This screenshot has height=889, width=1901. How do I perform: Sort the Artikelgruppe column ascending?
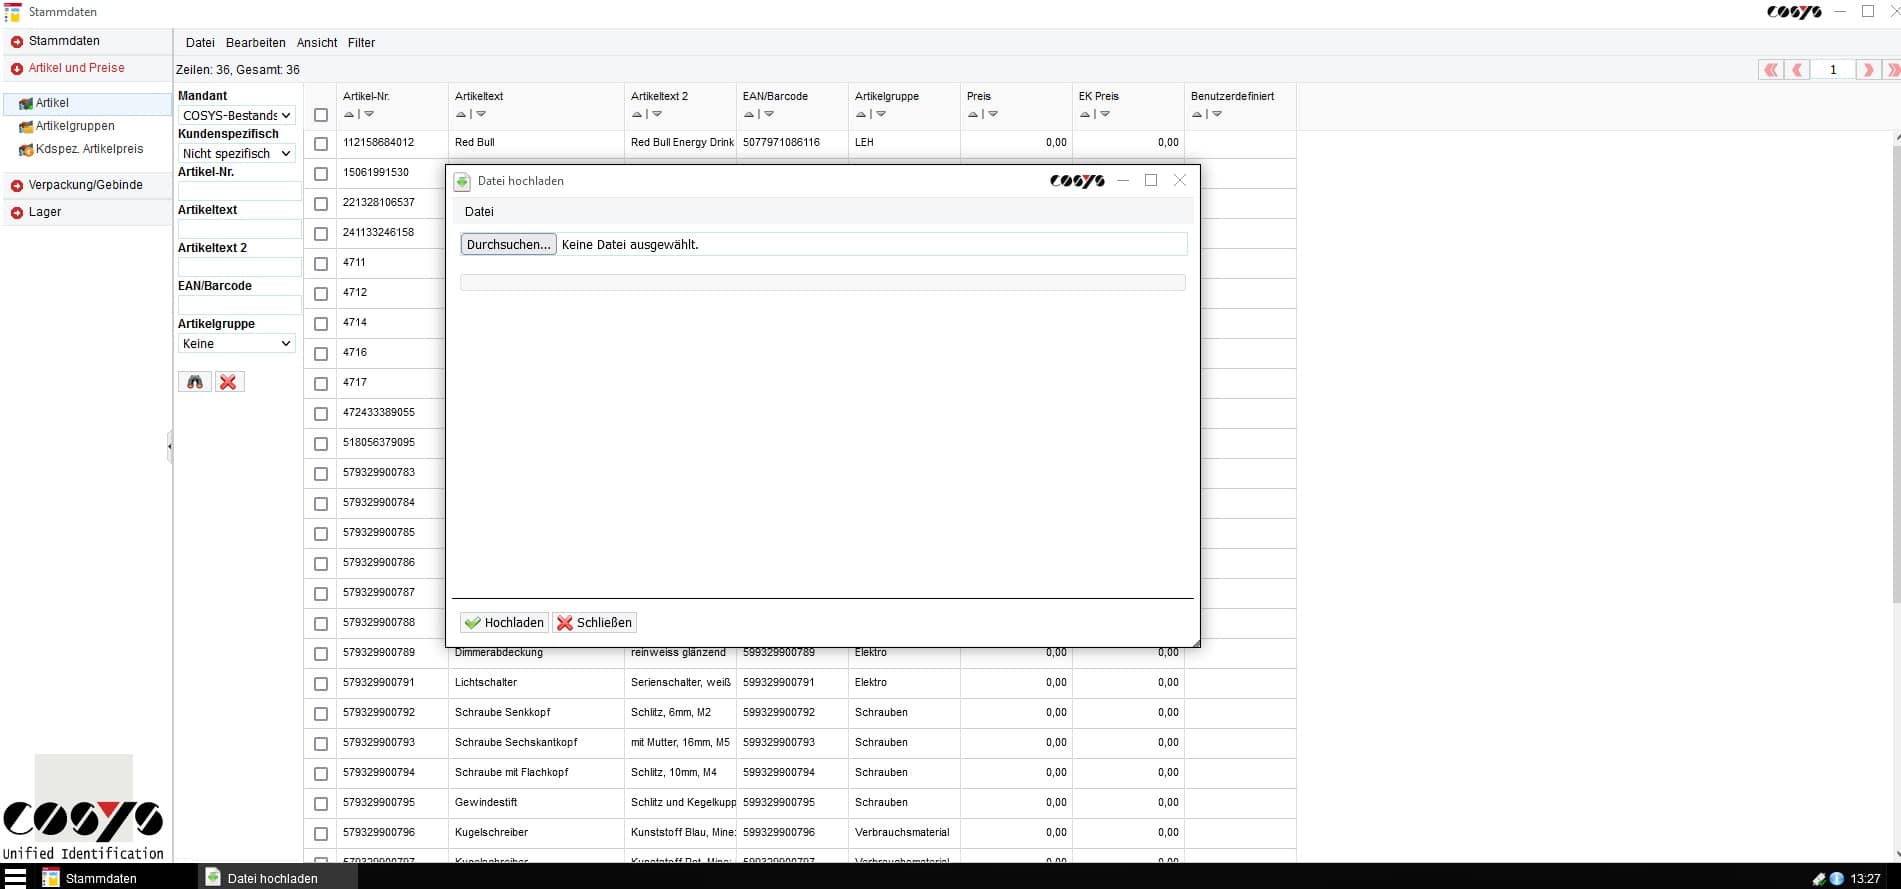click(861, 114)
